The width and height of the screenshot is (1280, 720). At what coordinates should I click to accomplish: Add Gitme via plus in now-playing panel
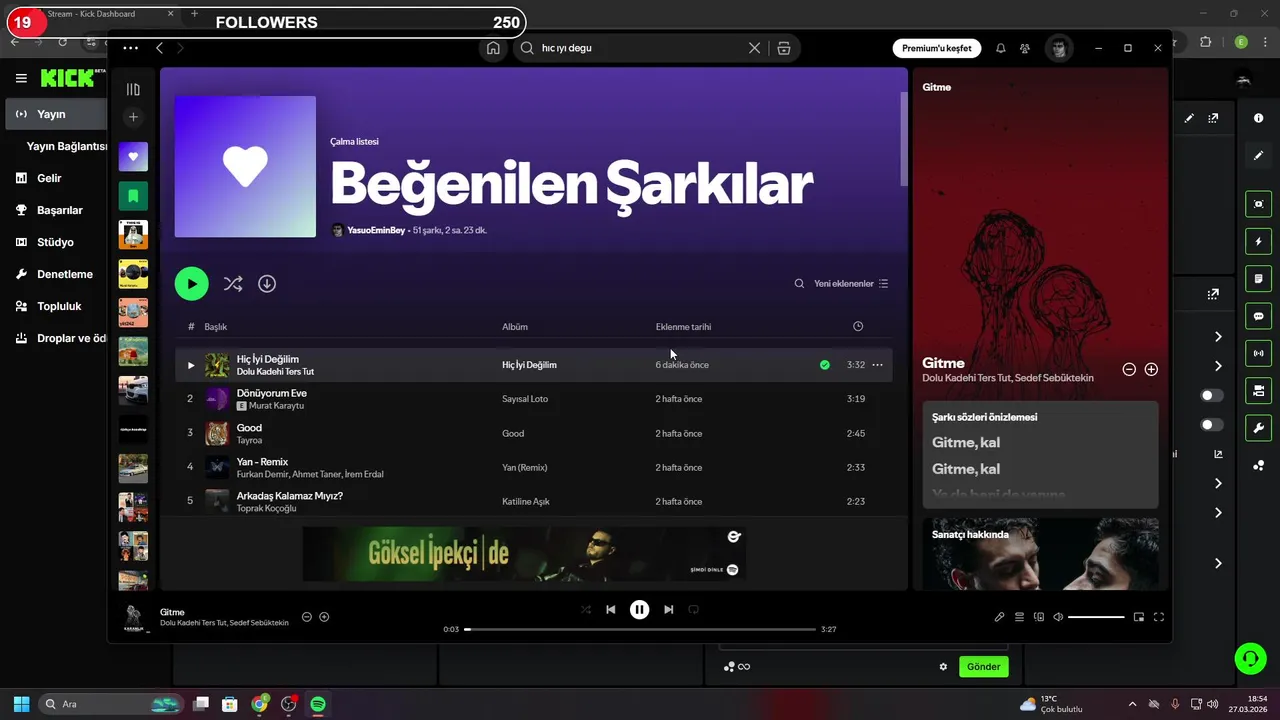[x=1151, y=369]
